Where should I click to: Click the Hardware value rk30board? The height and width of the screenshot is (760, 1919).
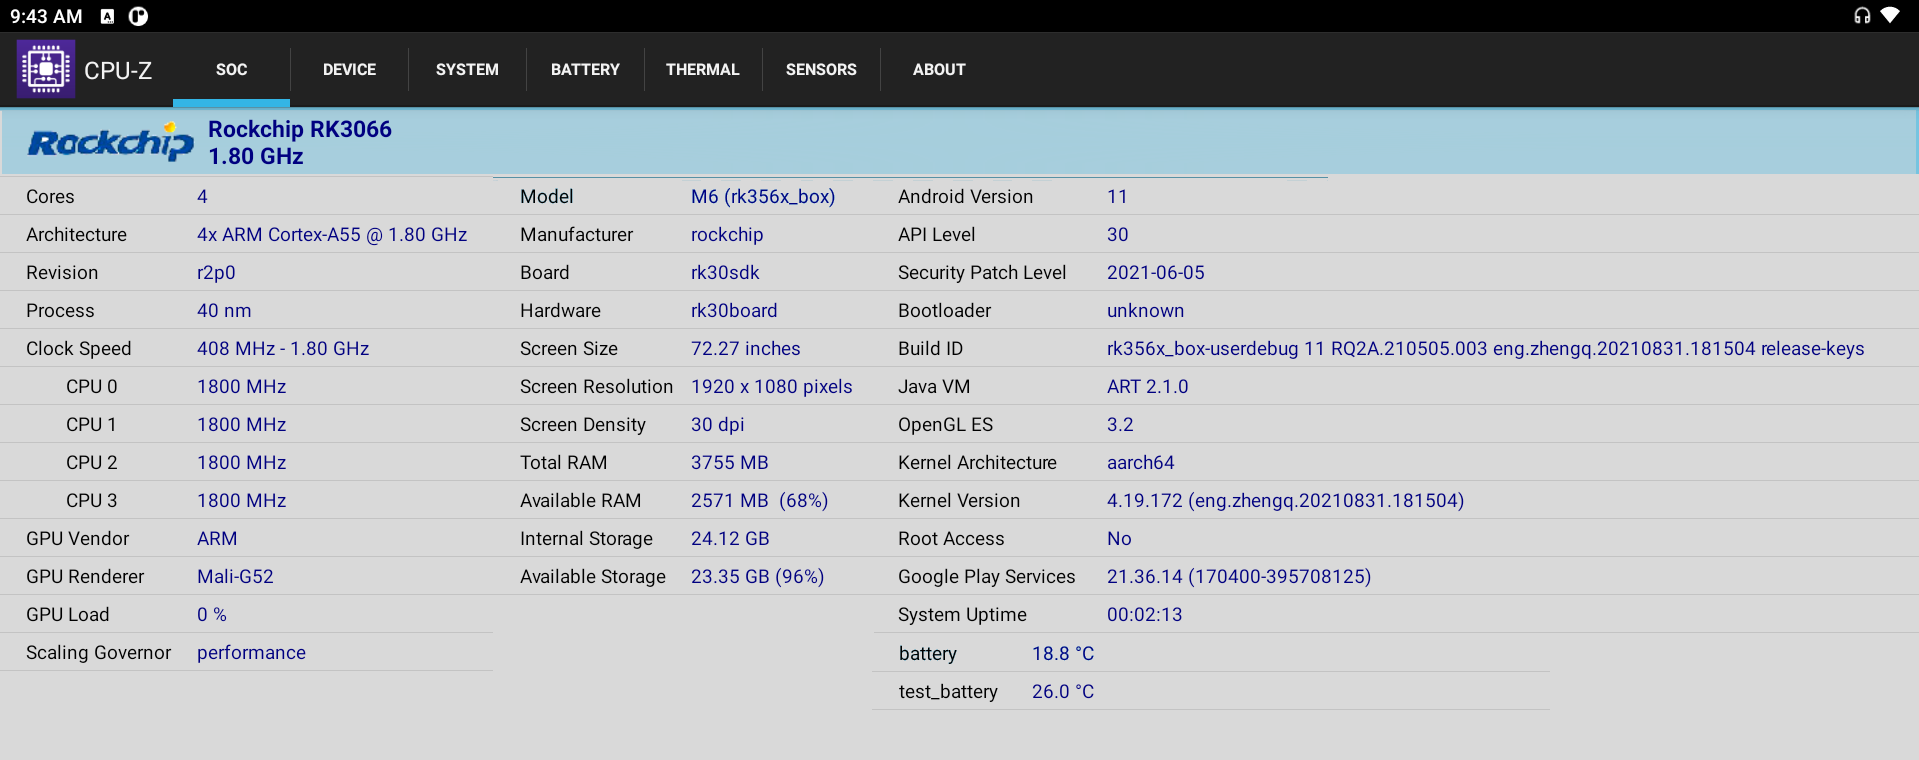[734, 311]
